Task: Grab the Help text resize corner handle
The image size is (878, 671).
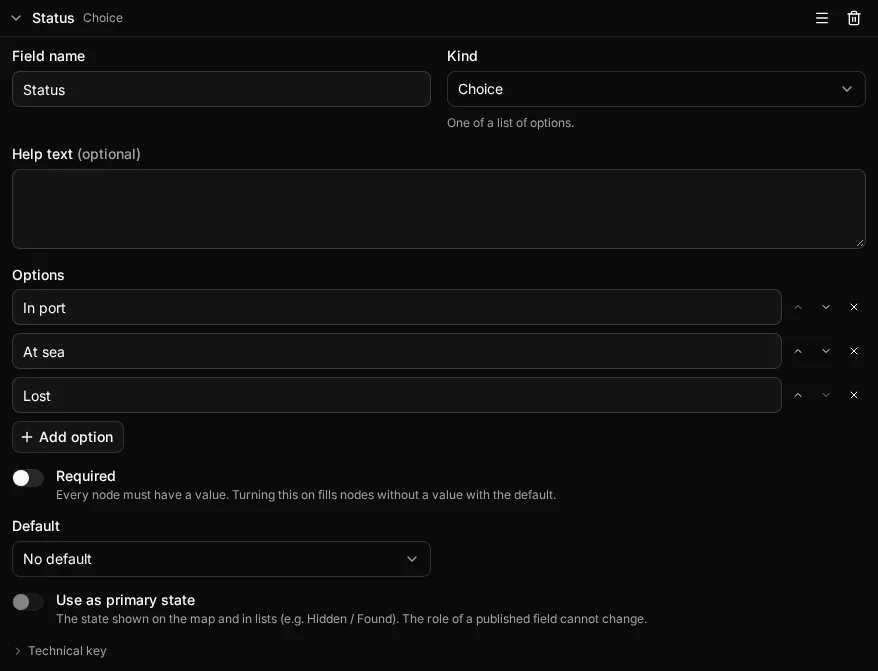Action: pos(860,243)
